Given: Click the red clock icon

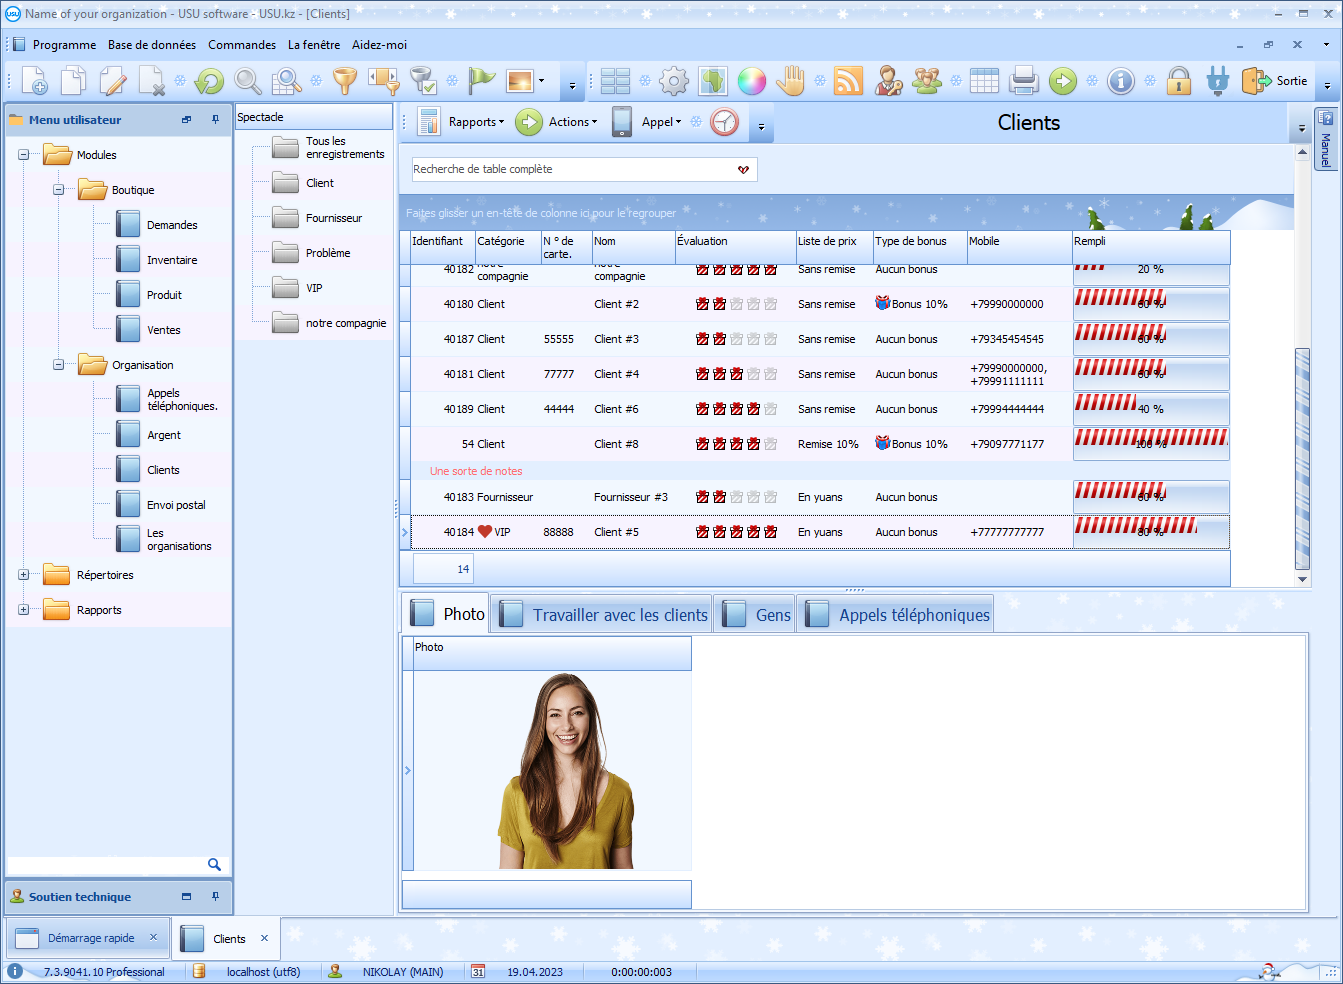Looking at the screenshot, I should coord(725,122).
